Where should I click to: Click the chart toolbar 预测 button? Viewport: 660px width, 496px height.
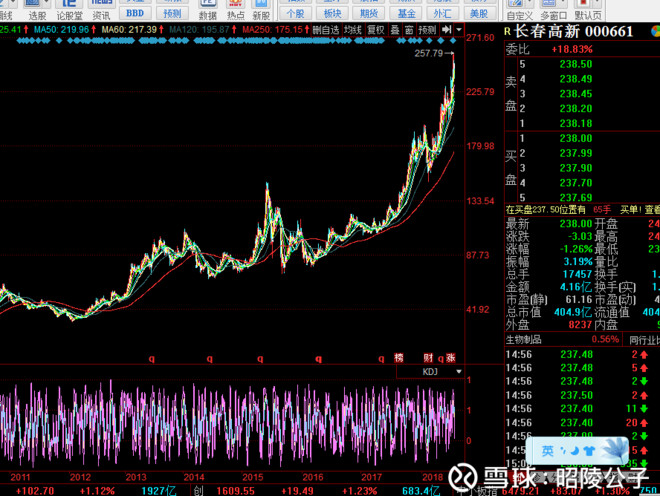coord(427,30)
